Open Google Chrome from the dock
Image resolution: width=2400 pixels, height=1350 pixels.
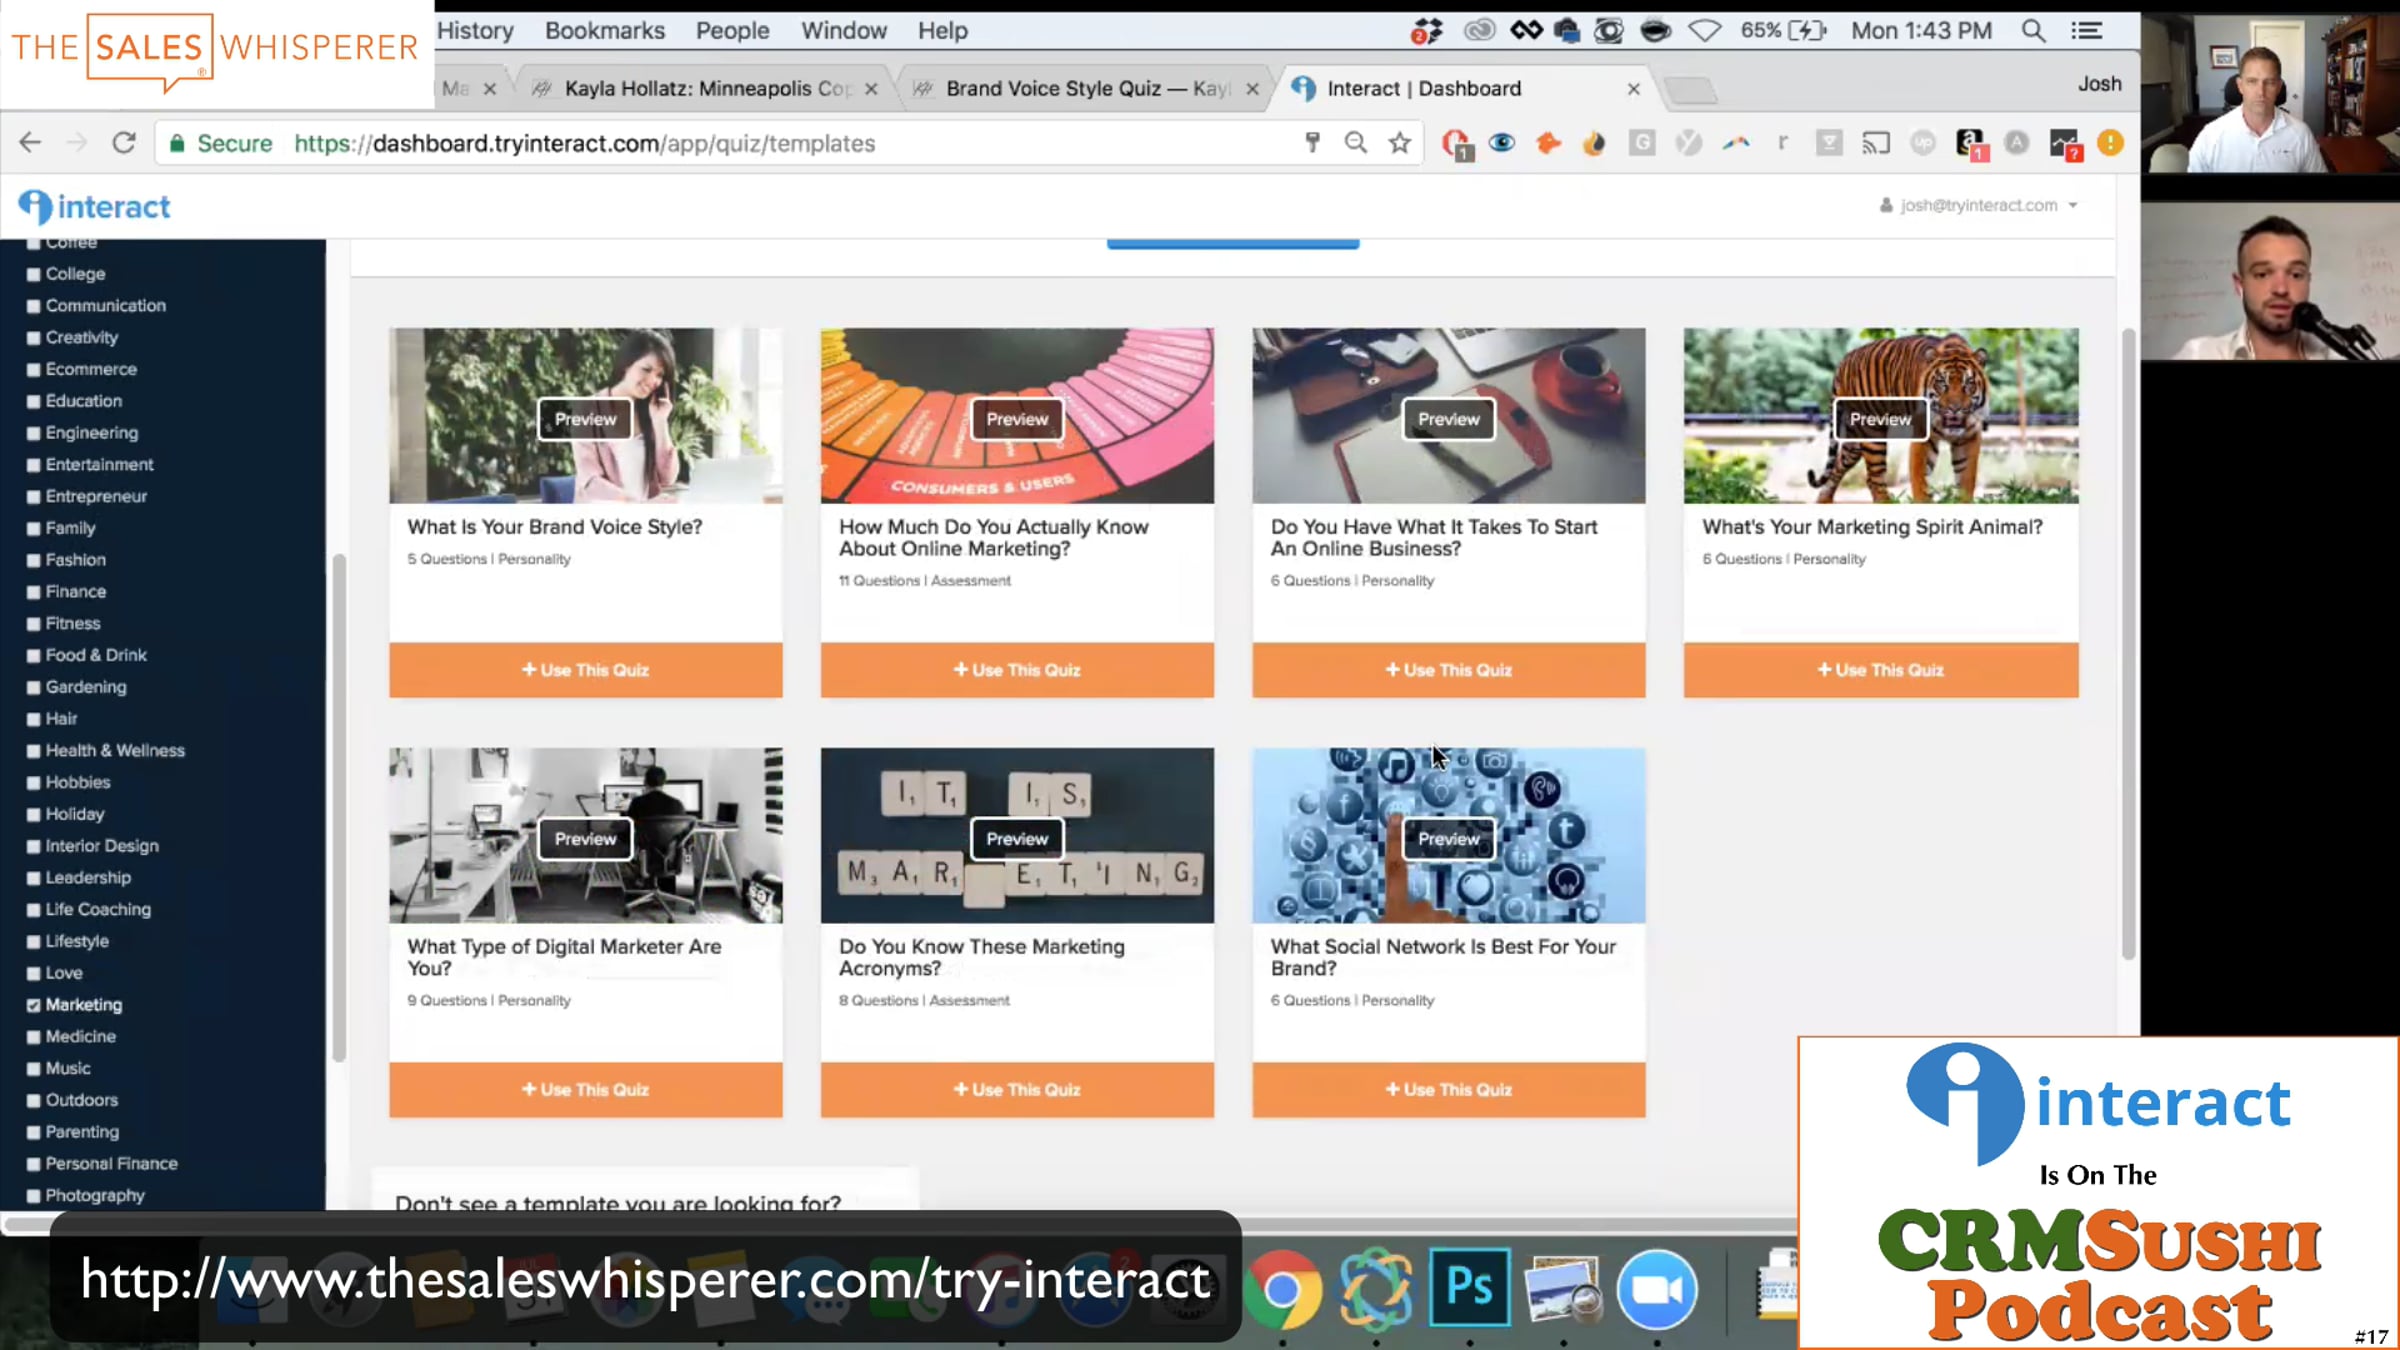point(1282,1290)
